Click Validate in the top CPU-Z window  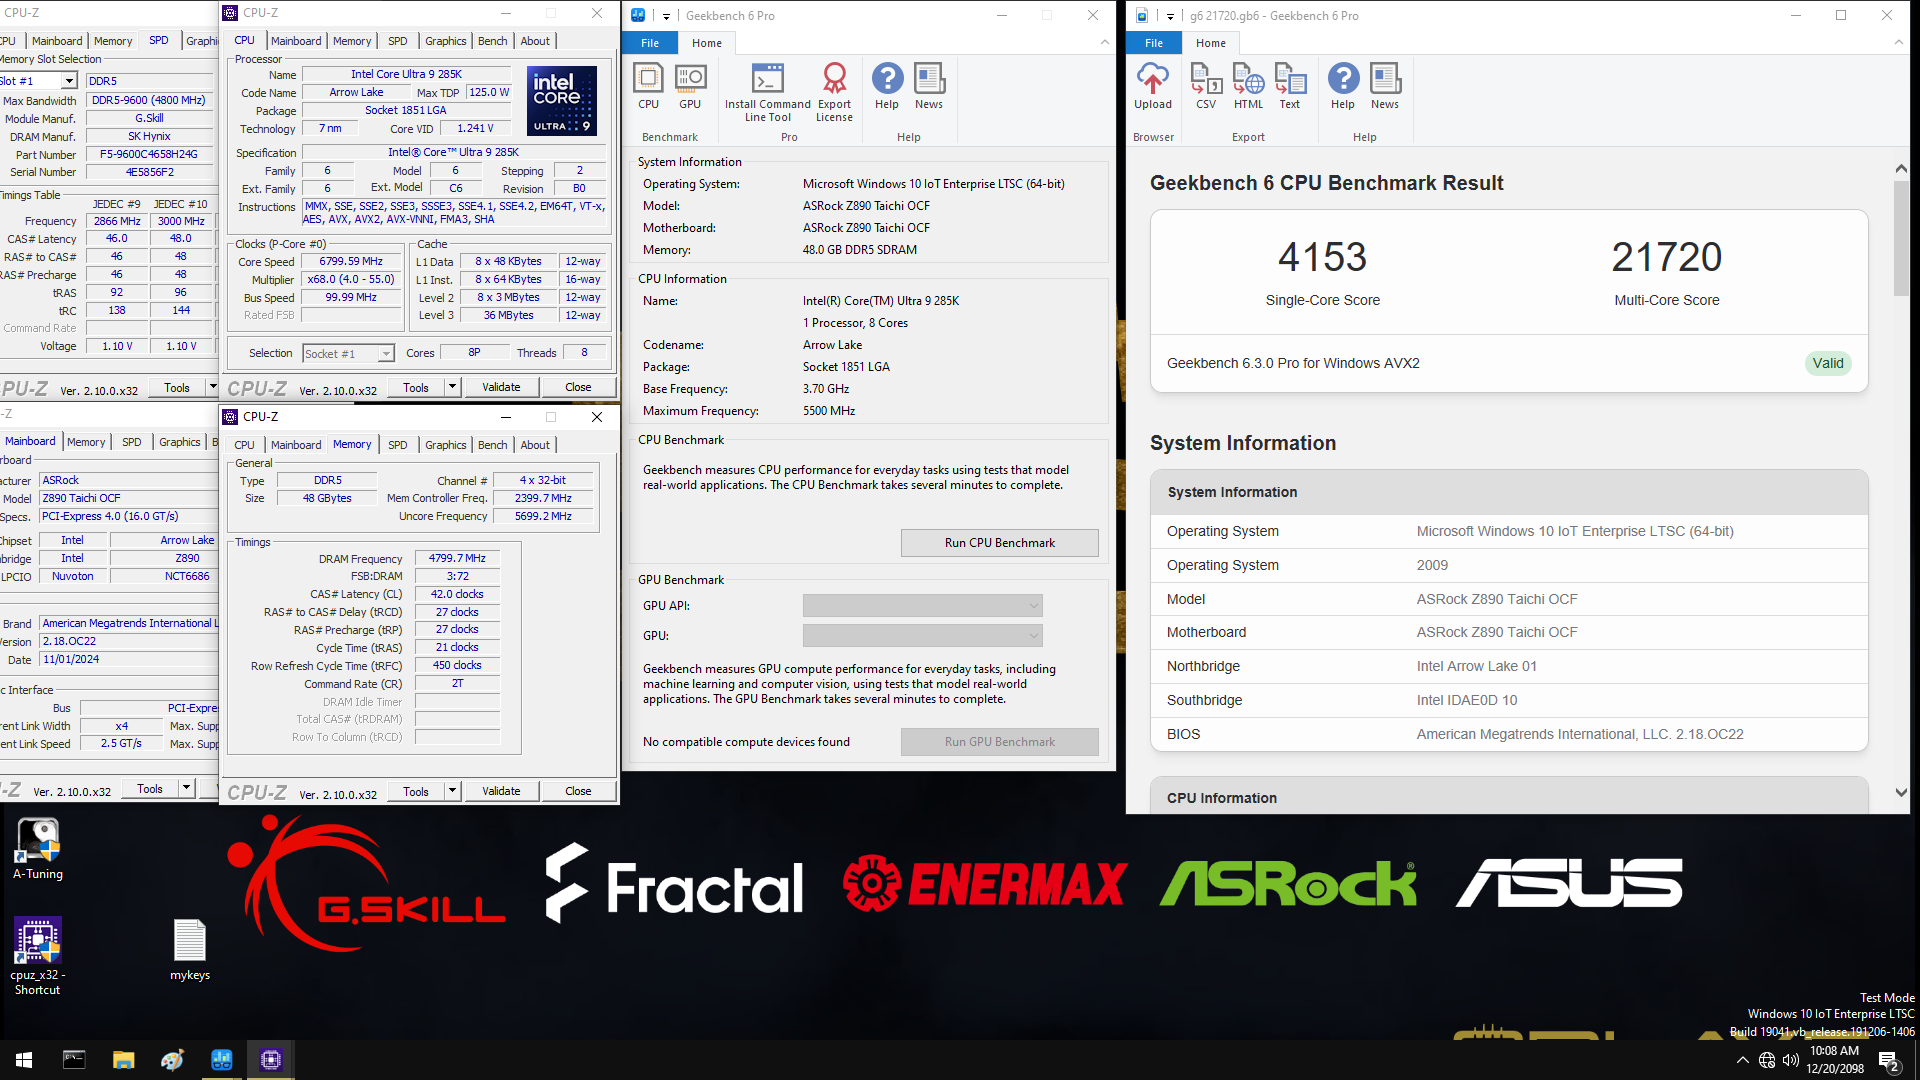click(x=501, y=387)
